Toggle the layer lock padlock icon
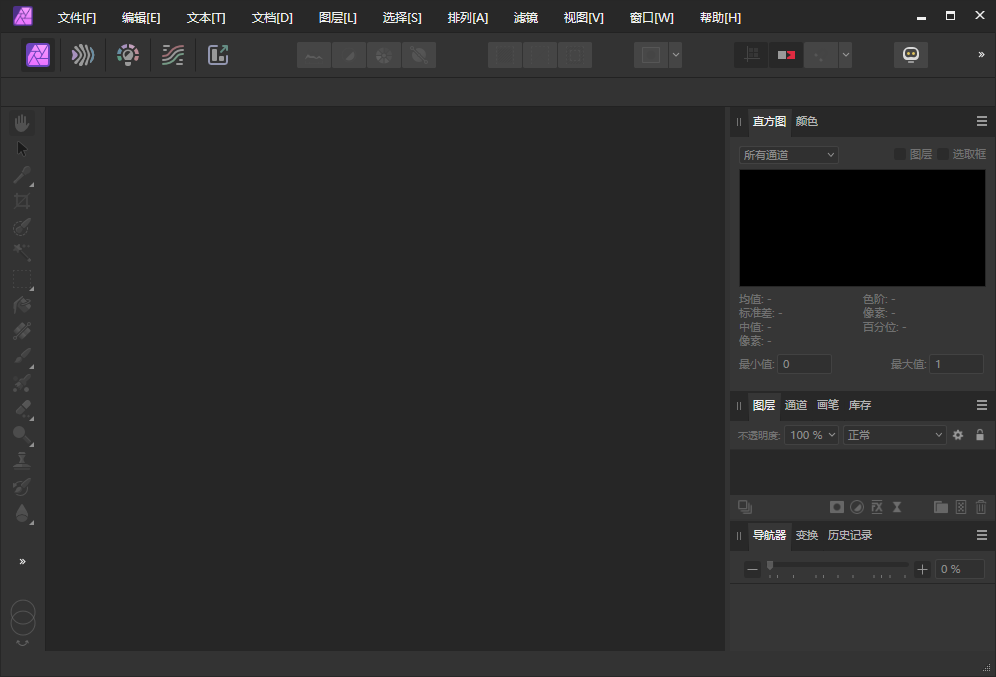The width and height of the screenshot is (996, 677). [x=978, y=434]
